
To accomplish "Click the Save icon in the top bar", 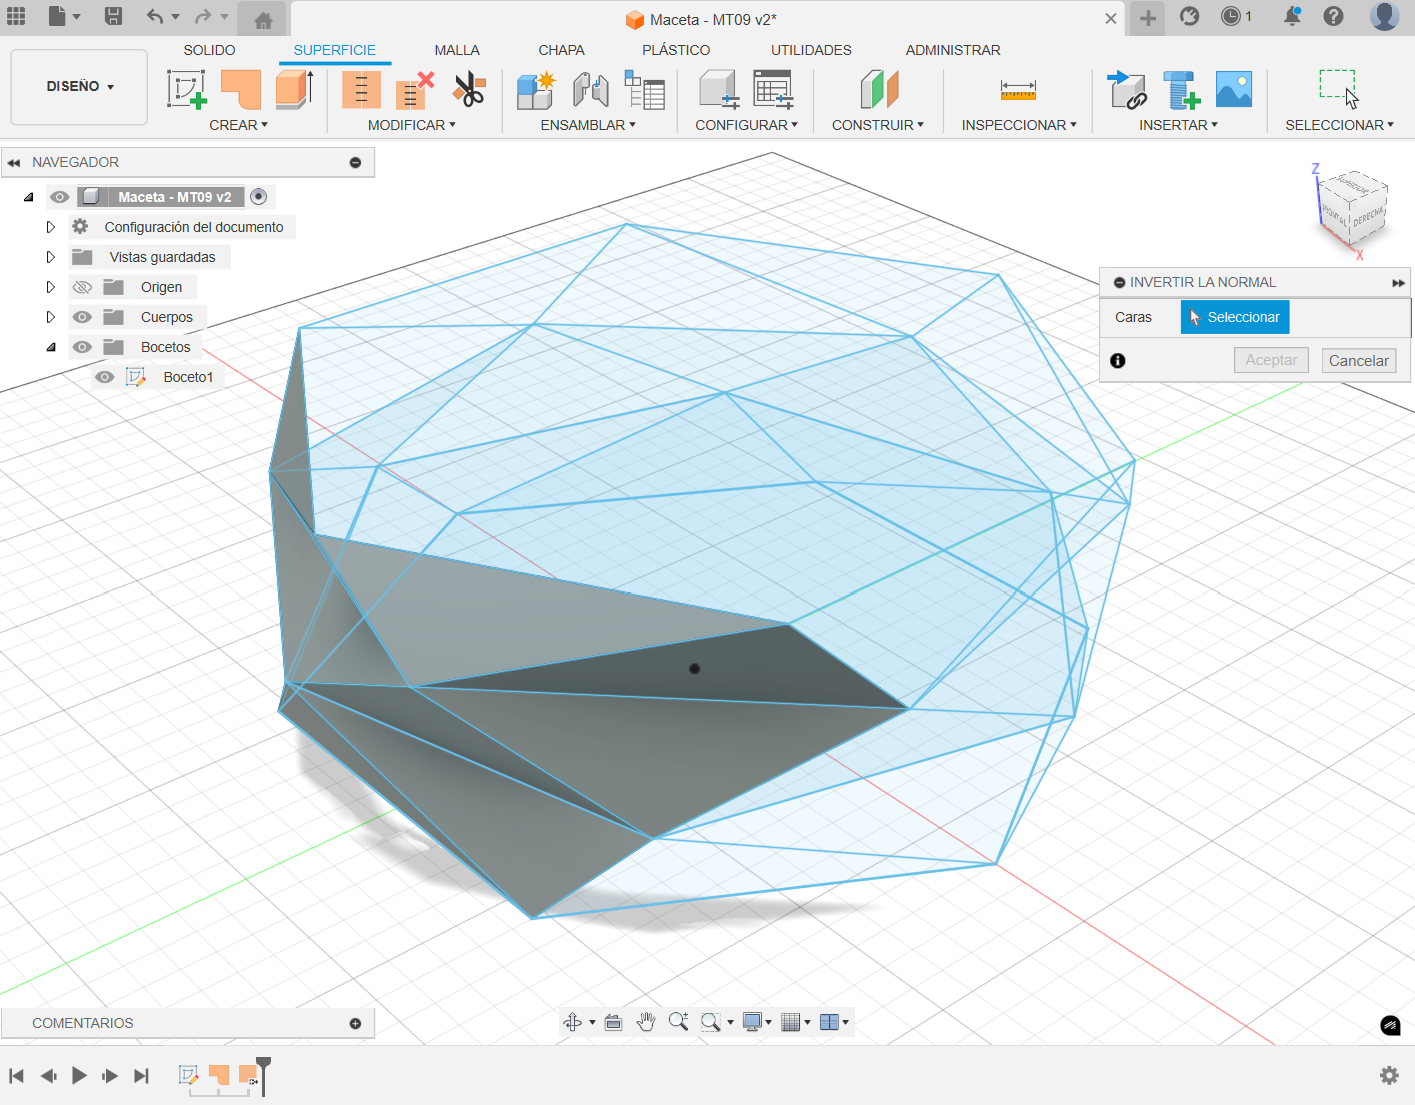I will click(x=113, y=16).
